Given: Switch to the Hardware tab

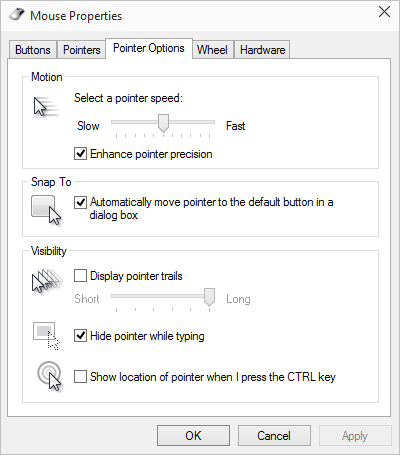Looking at the screenshot, I should point(262,50).
